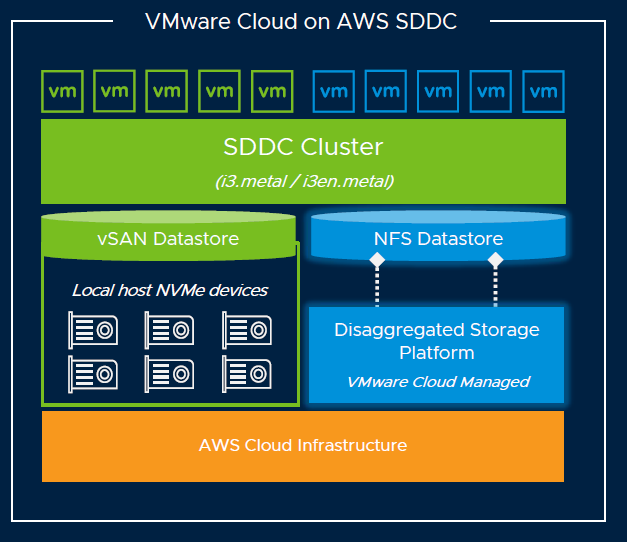Click the leftmost green vm icon
Viewport: 627px width, 542px height.
pos(62,92)
